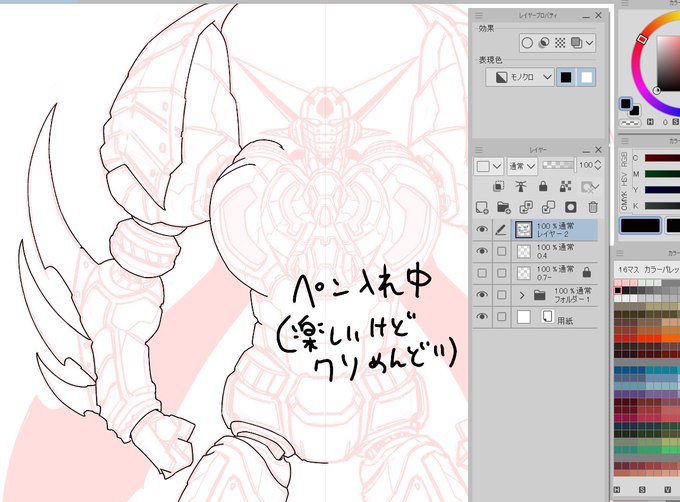Viewport: 680px width, 502px height.
Task: Open the effect icons dropdown arrow
Action: [x=589, y=43]
